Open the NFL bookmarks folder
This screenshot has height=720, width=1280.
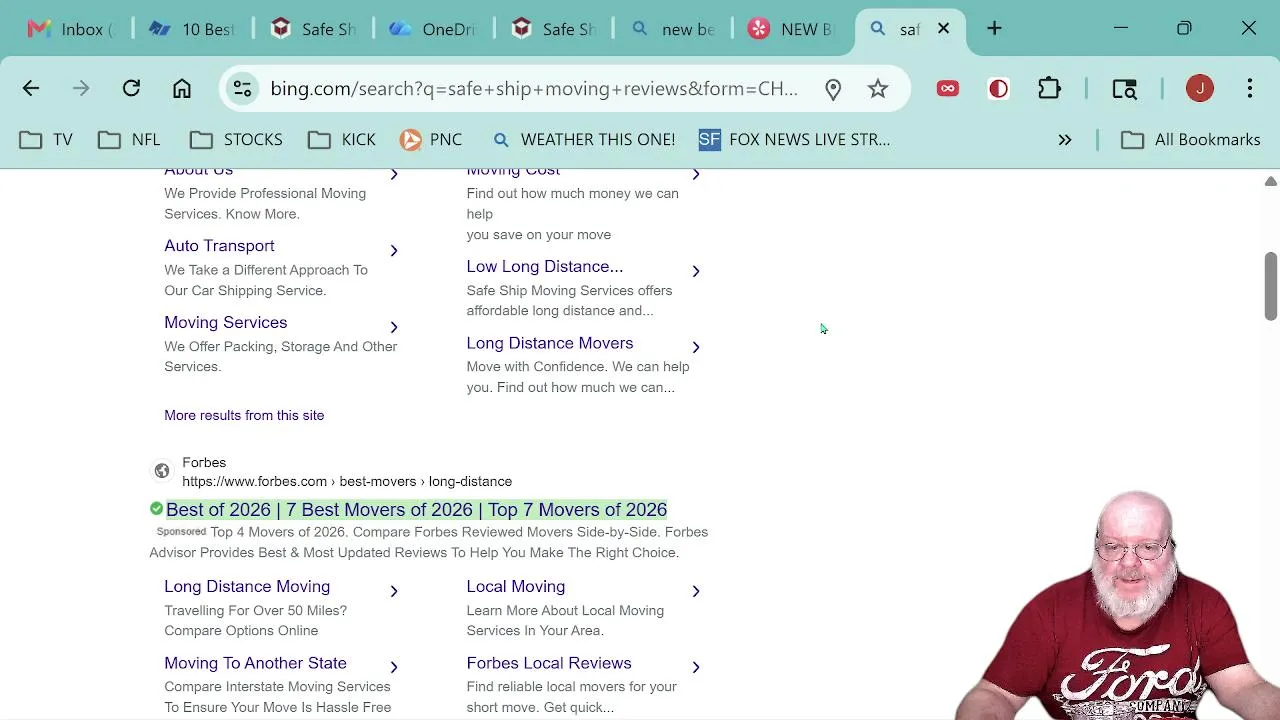click(130, 140)
